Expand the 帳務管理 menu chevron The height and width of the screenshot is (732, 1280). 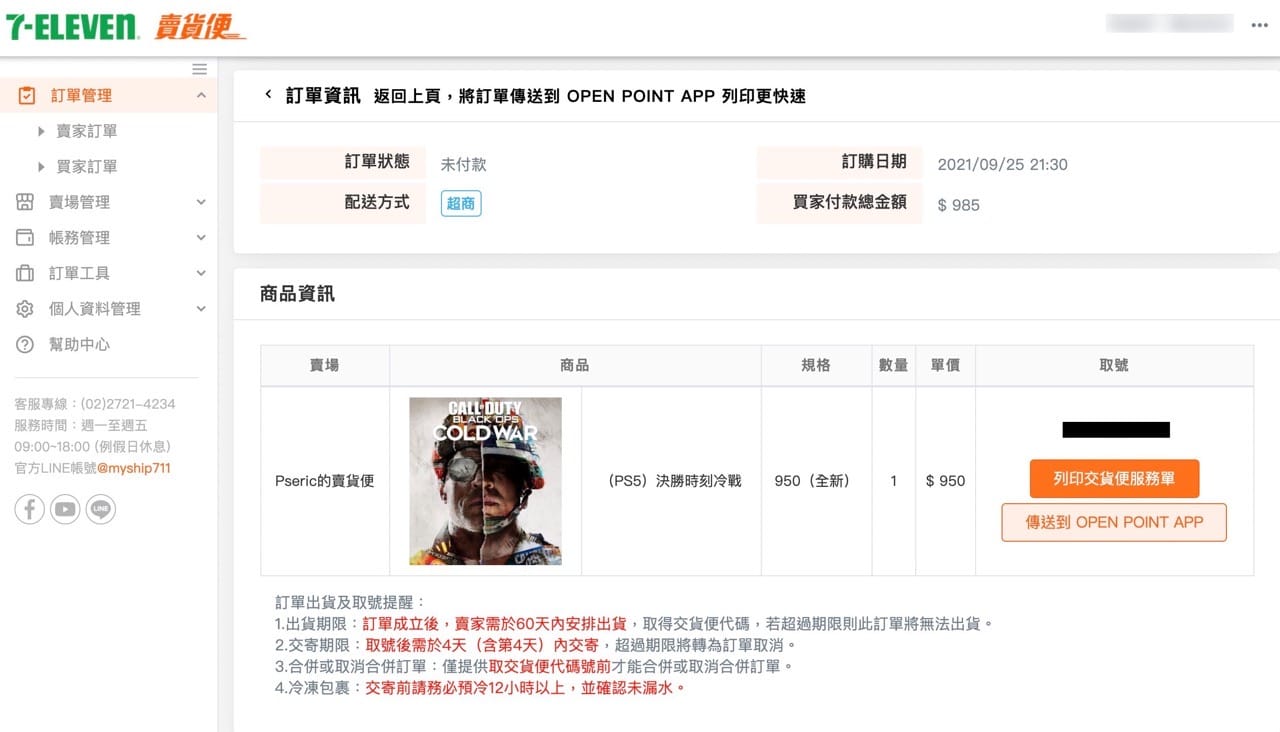(201, 238)
